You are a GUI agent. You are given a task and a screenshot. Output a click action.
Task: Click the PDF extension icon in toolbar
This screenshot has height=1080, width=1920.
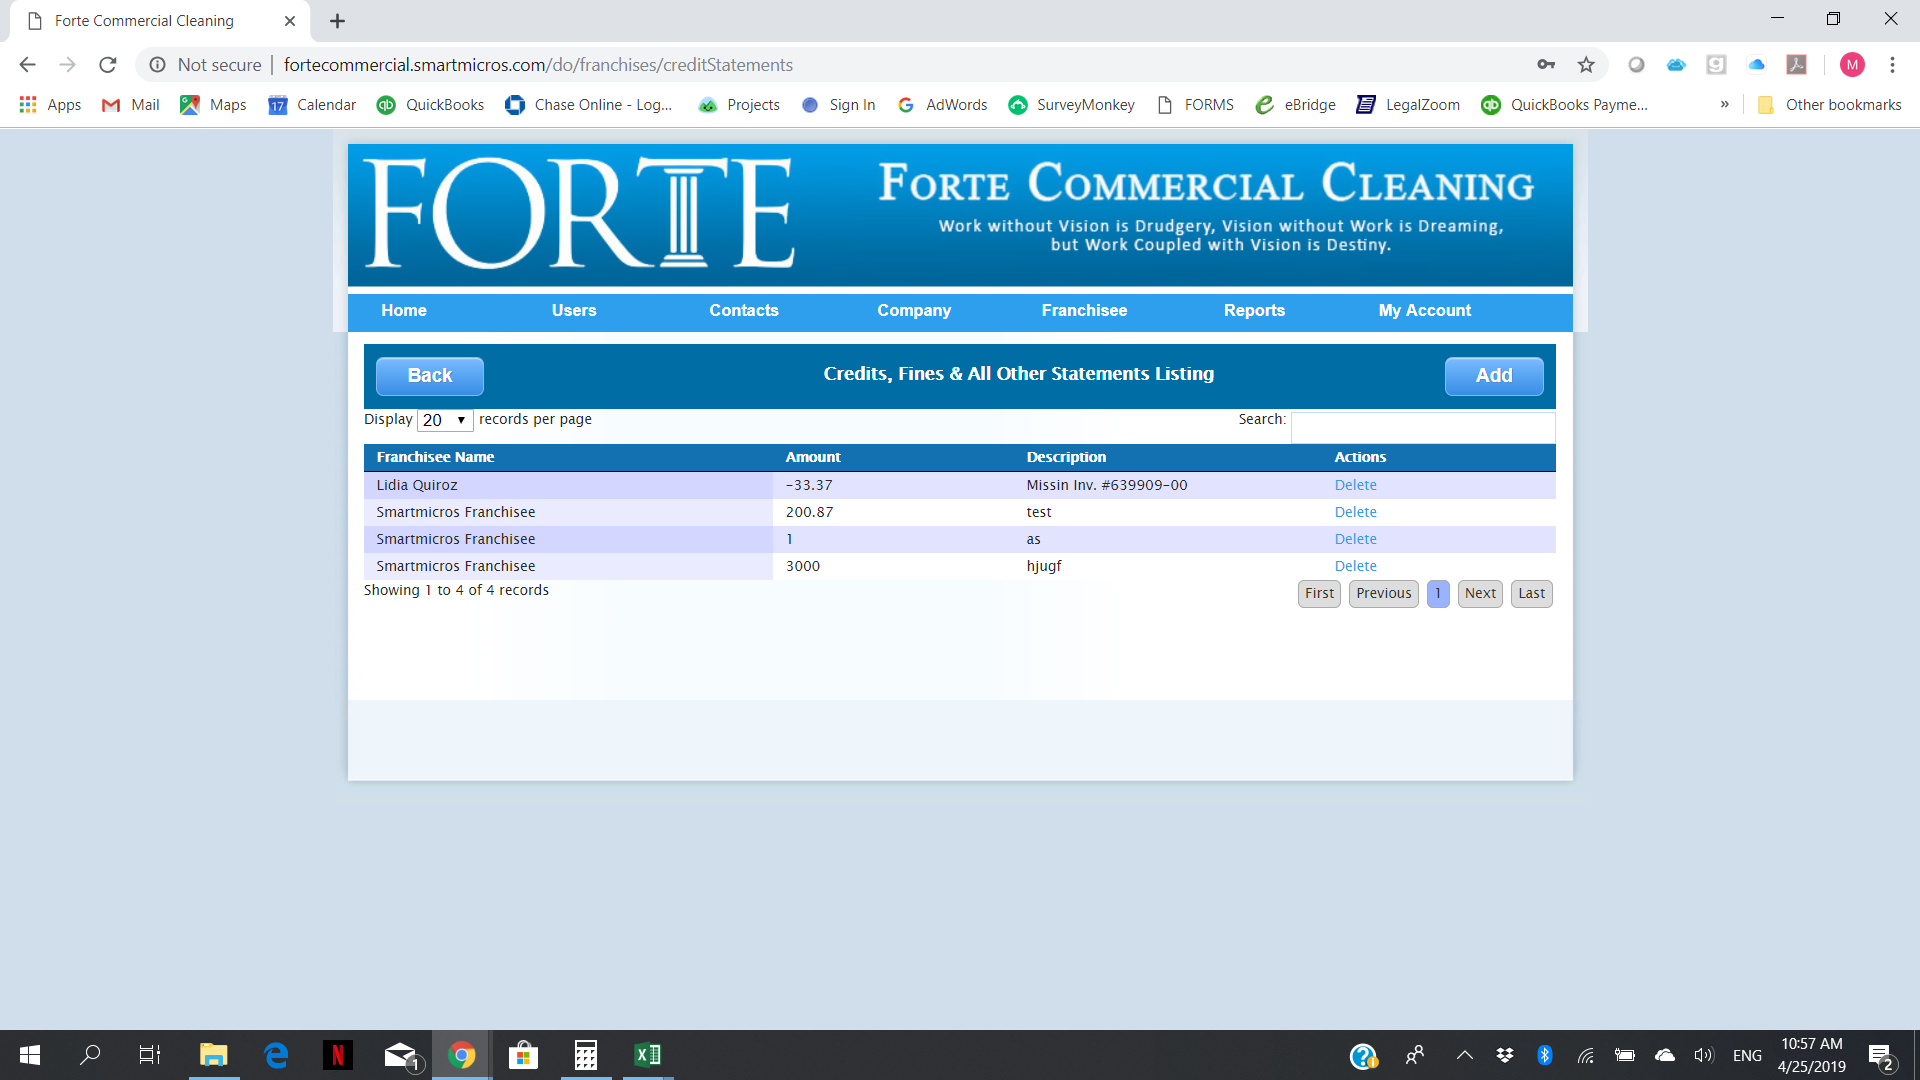pyautogui.click(x=1797, y=65)
